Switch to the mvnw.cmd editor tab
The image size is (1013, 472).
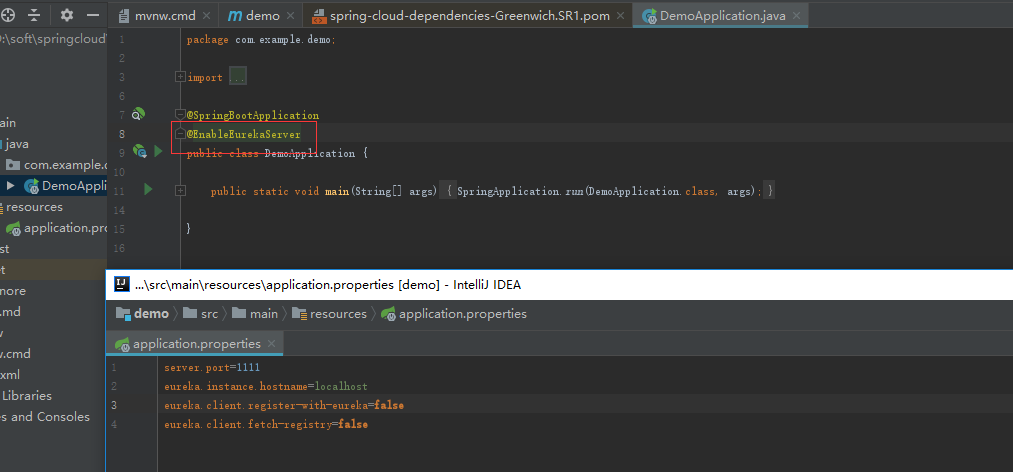coord(165,16)
